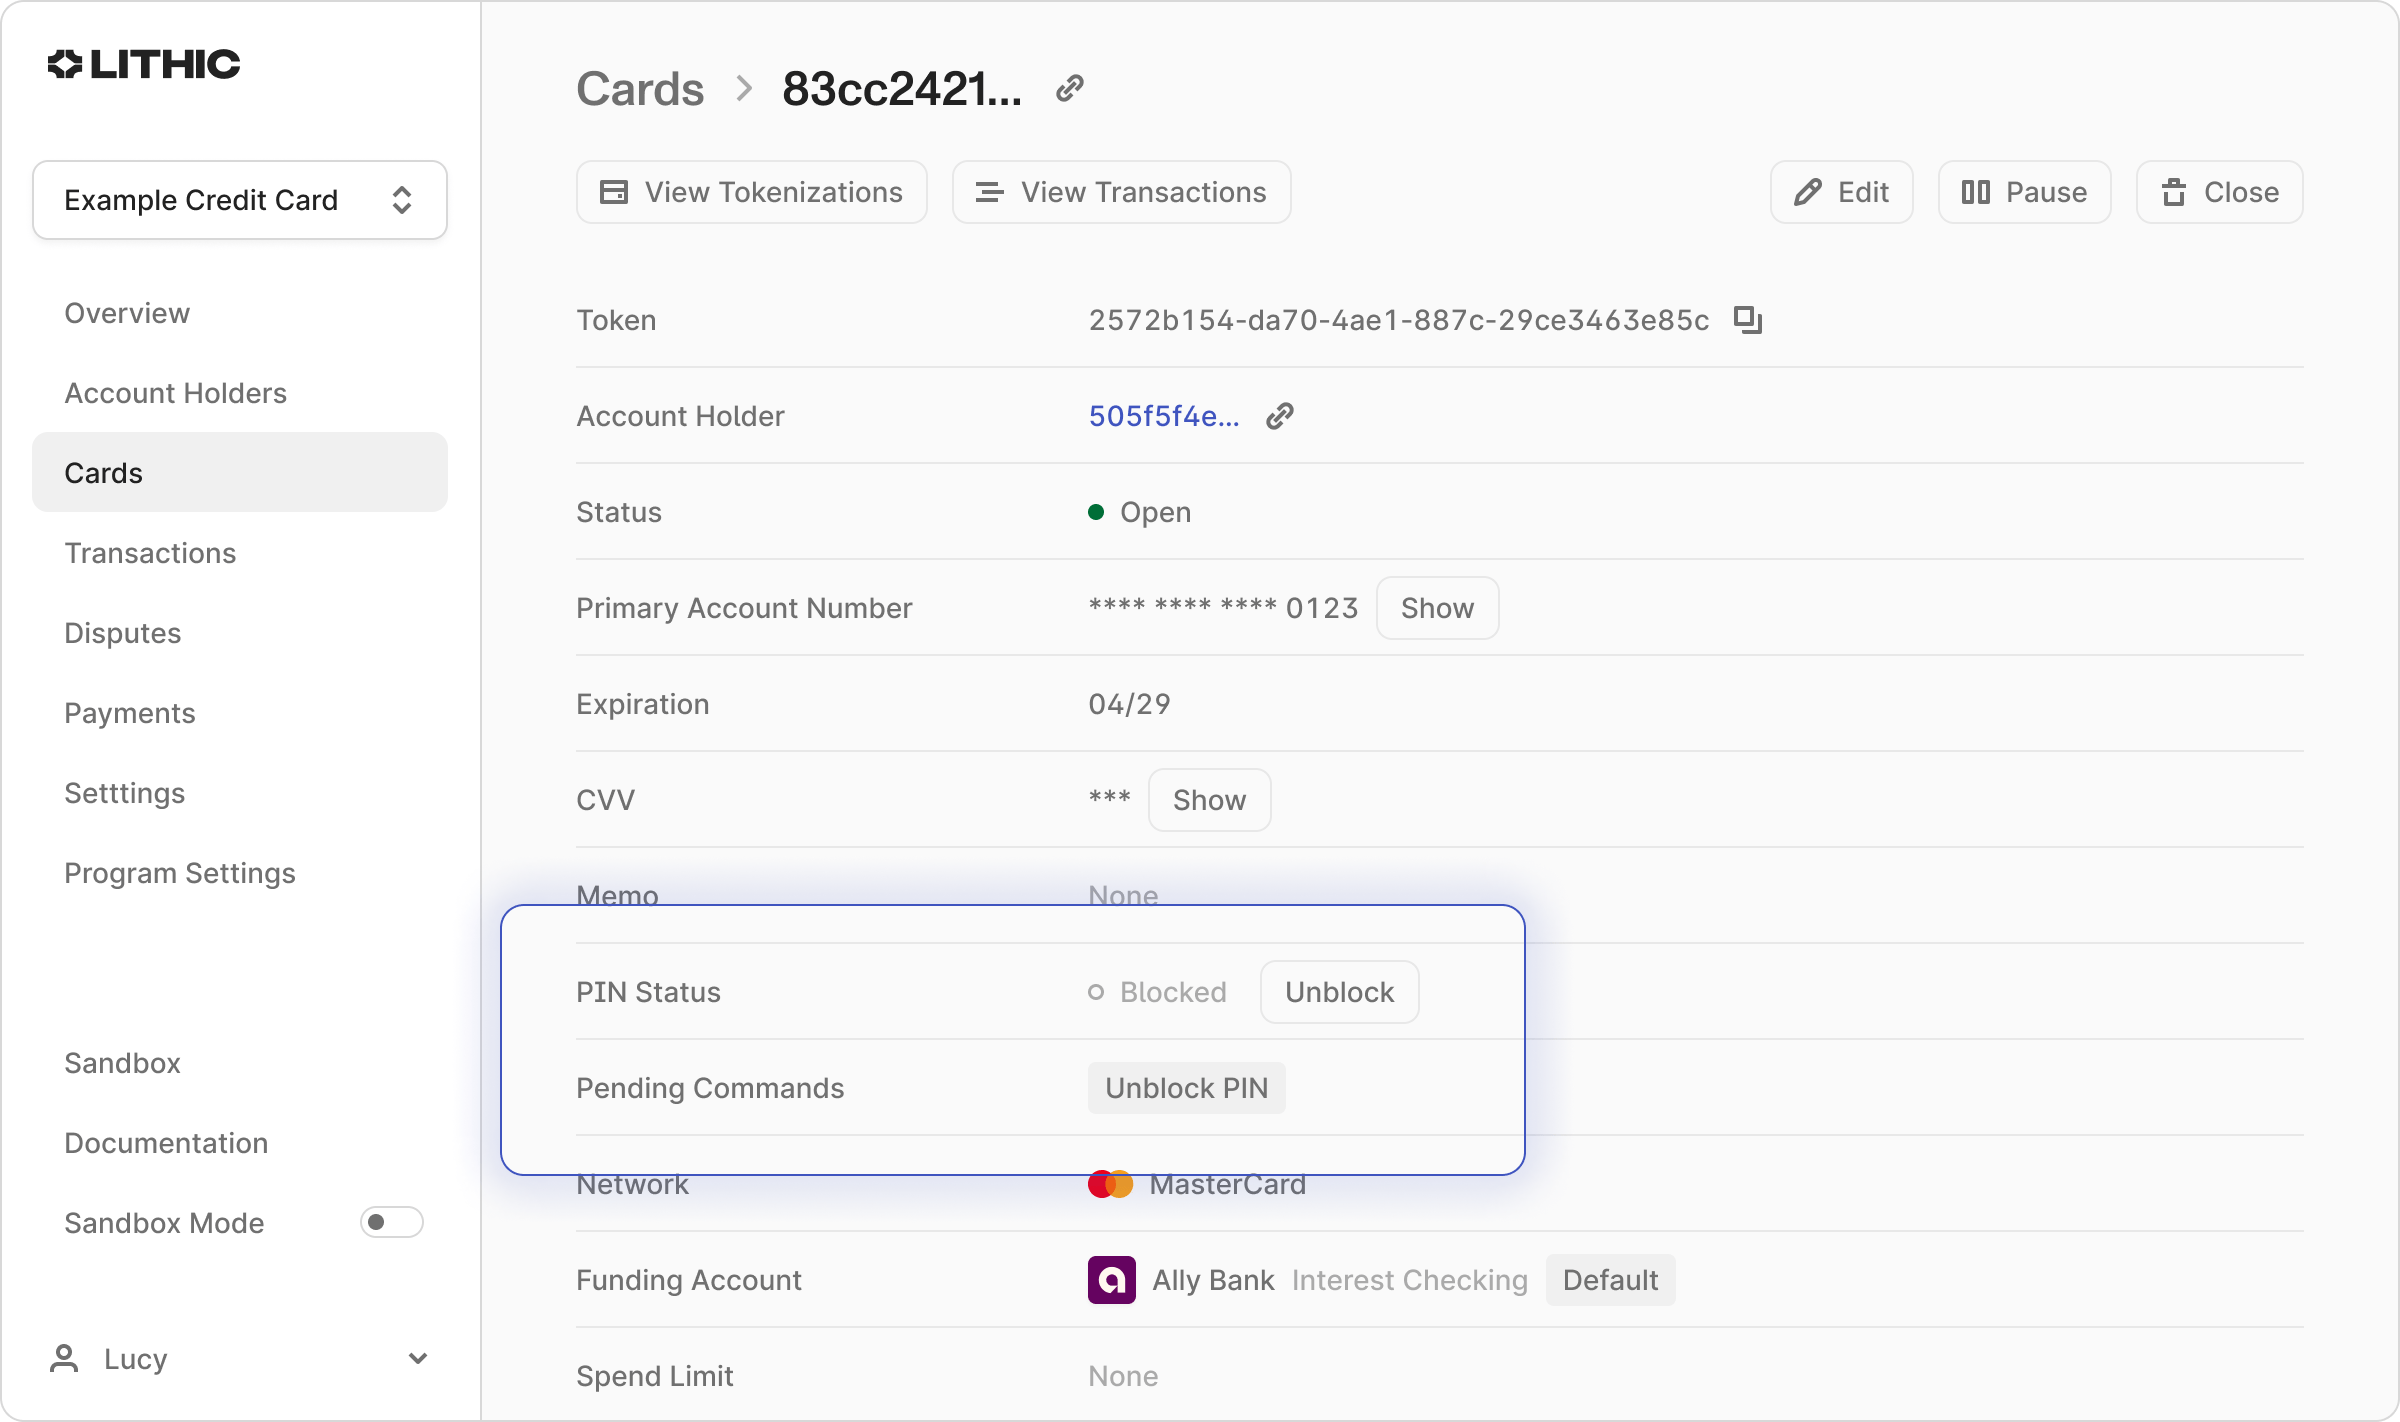Copy the card token value
Screen dimensions: 2400x1422
[x=1746, y=319]
